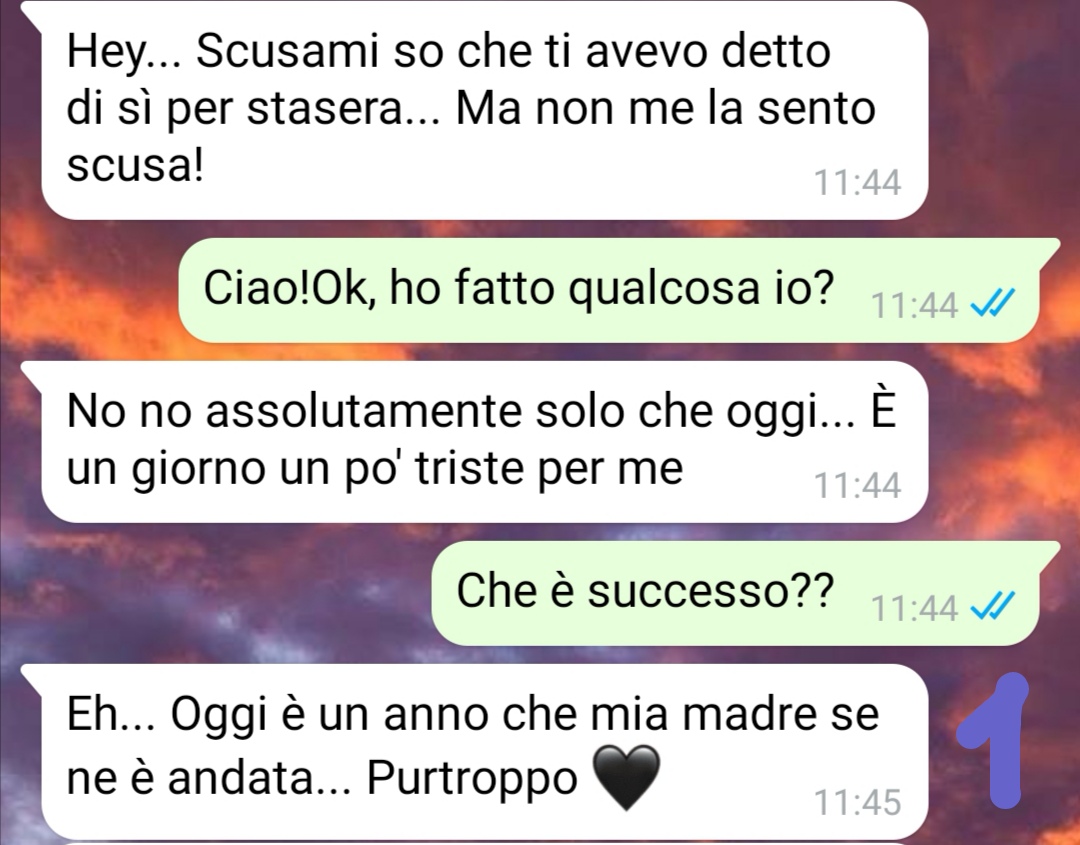The height and width of the screenshot is (845, 1080).
Task: Tap read receipt ticks on 'Ciao!Ok' message
Action: click(x=992, y=302)
